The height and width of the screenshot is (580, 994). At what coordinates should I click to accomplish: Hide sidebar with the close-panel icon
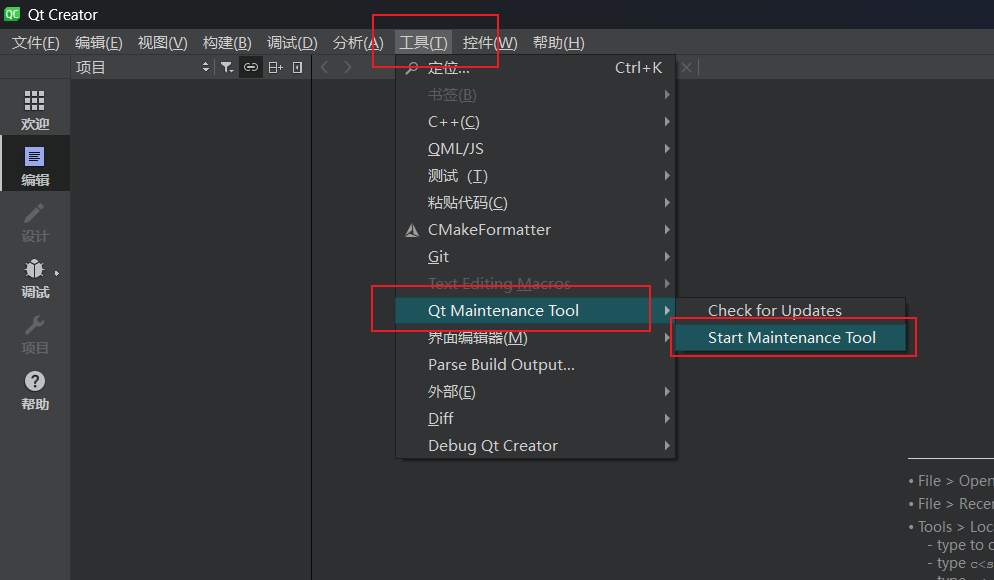point(297,67)
